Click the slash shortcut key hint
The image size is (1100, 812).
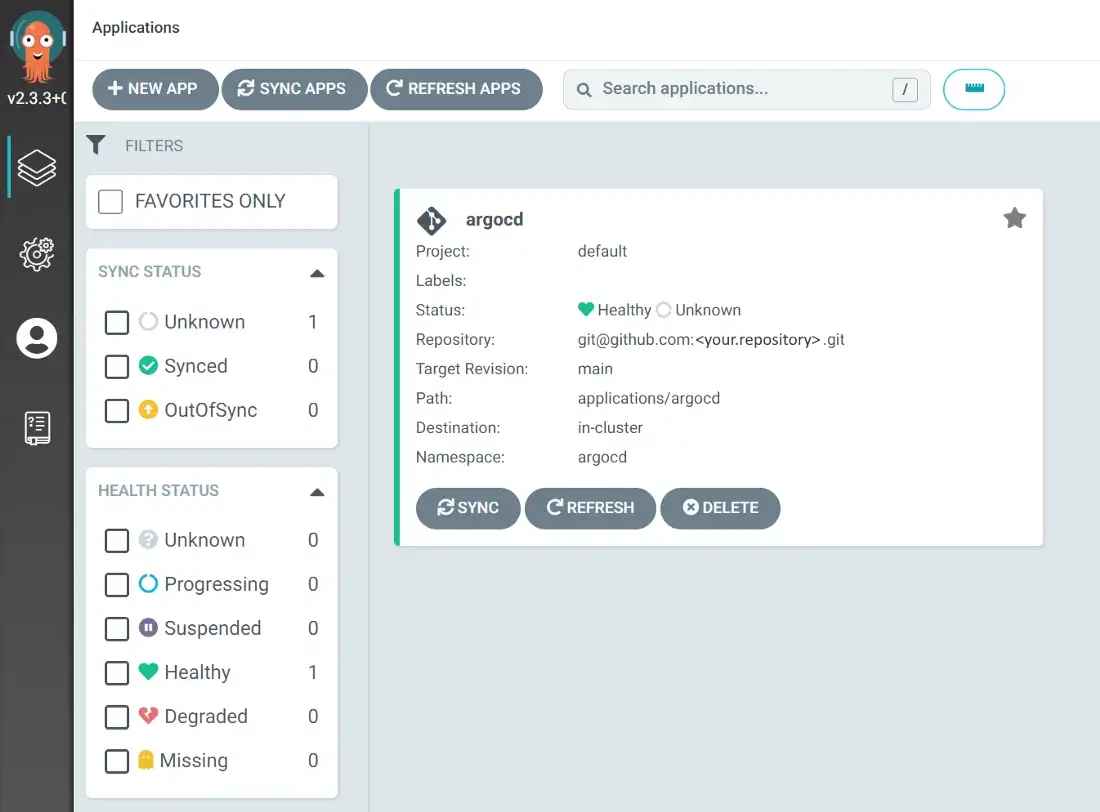(x=904, y=89)
